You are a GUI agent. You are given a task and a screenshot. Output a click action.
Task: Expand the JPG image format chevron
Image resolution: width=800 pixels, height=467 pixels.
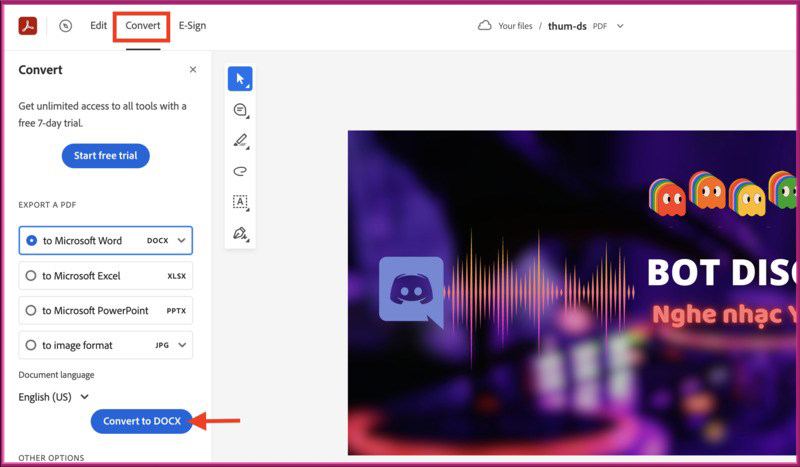tap(182, 345)
